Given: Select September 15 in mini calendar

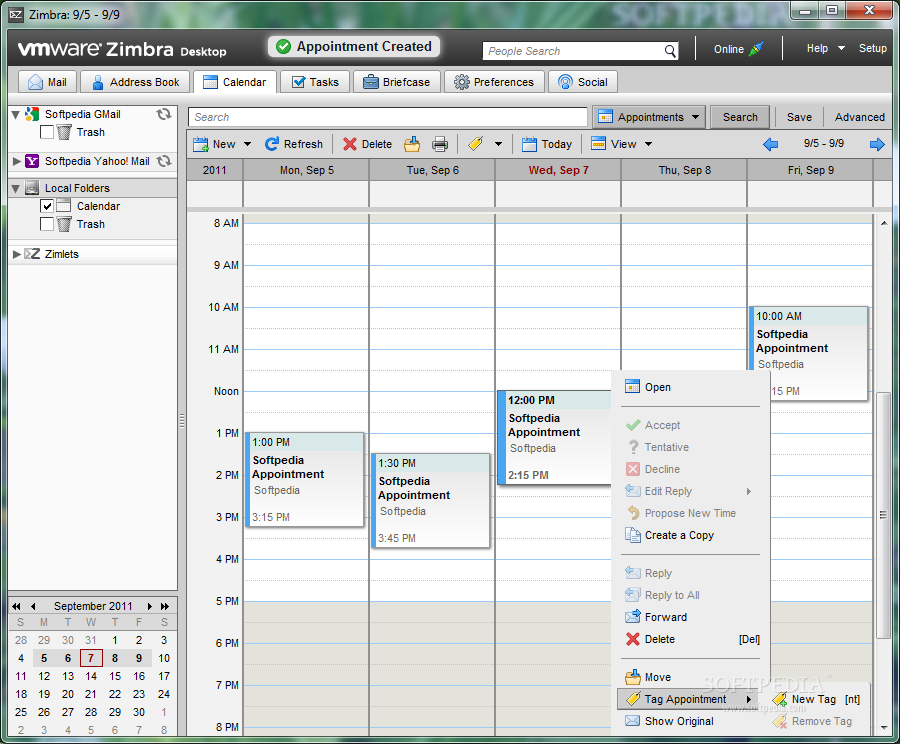Looking at the screenshot, I should click(x=115, y=676).
